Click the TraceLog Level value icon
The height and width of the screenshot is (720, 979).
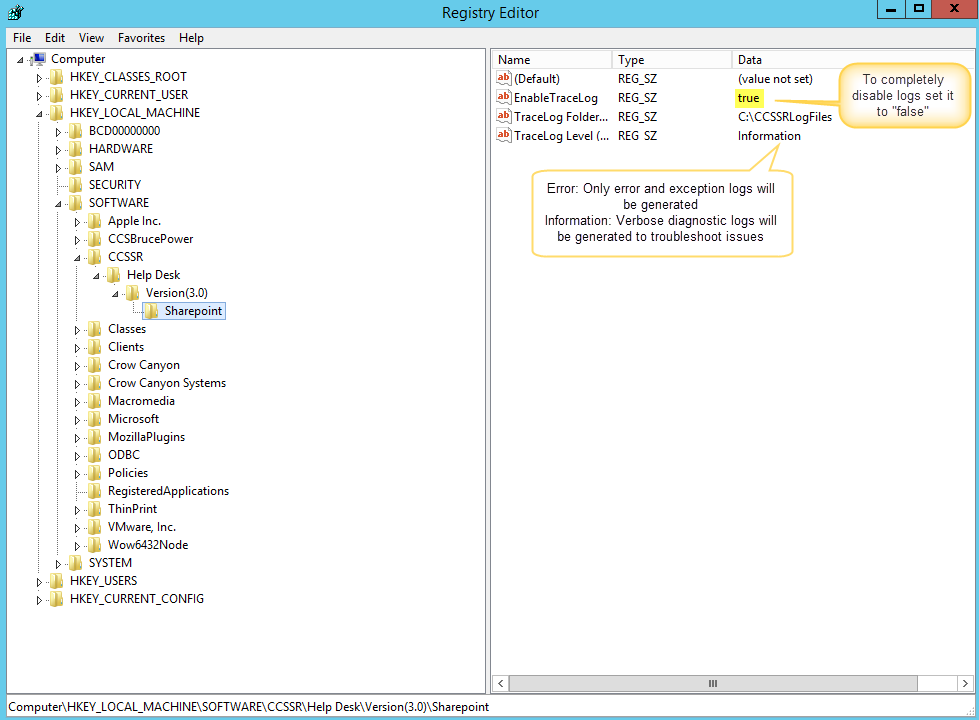click(x=504, y=136)
